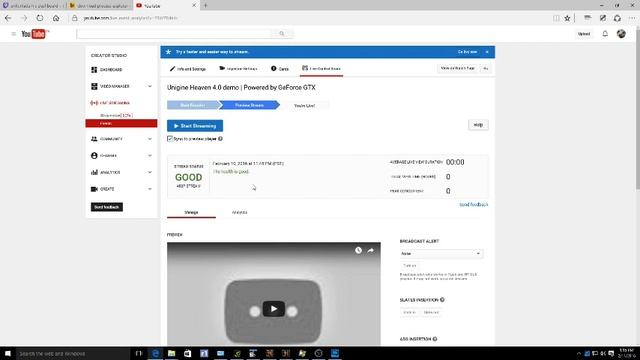The image size is (640, 360).
Task: Select the highlighted Events sidebar entry
Action: point(121,123)
